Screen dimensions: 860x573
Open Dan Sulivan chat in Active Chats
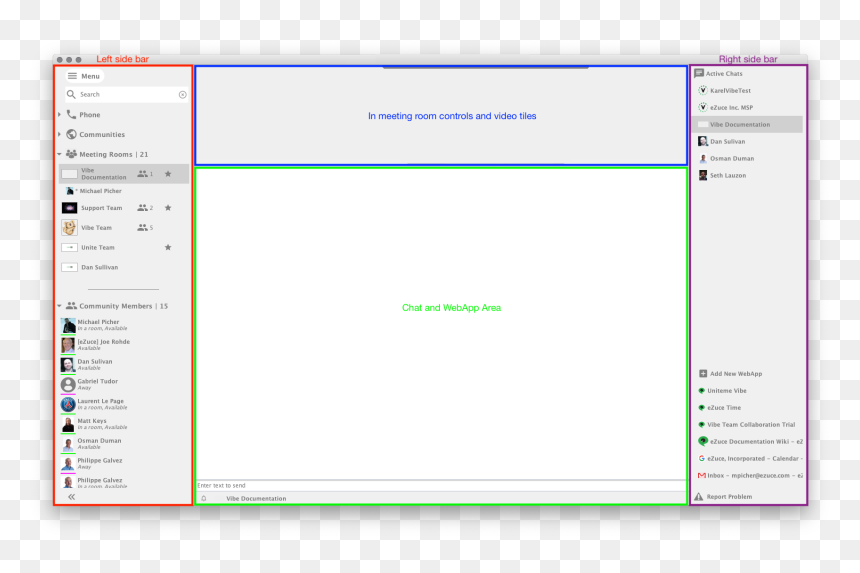pyautogui.click(x=727, y=141)
